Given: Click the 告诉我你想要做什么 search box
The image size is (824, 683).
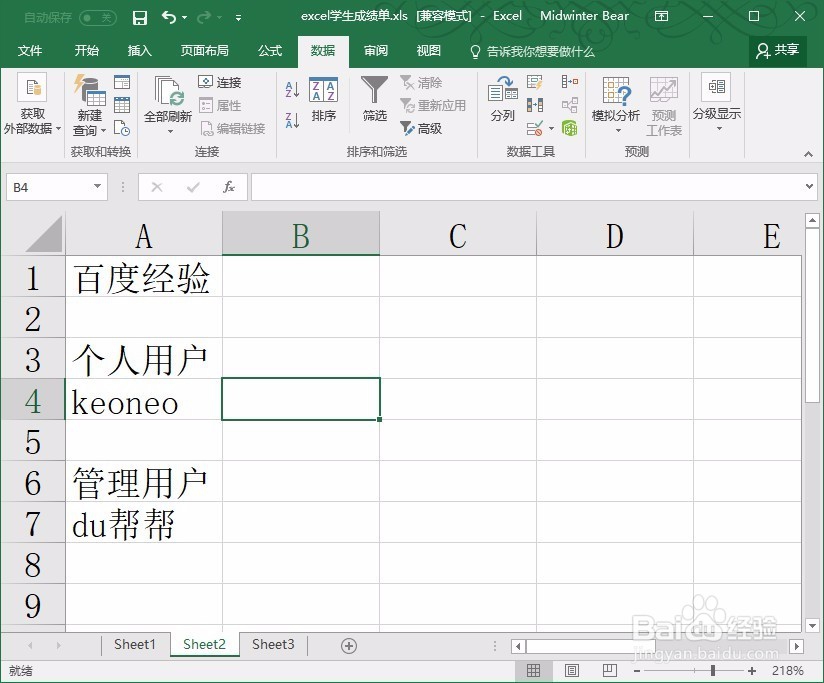Looking at the screenshot, I should coord(532,51).
